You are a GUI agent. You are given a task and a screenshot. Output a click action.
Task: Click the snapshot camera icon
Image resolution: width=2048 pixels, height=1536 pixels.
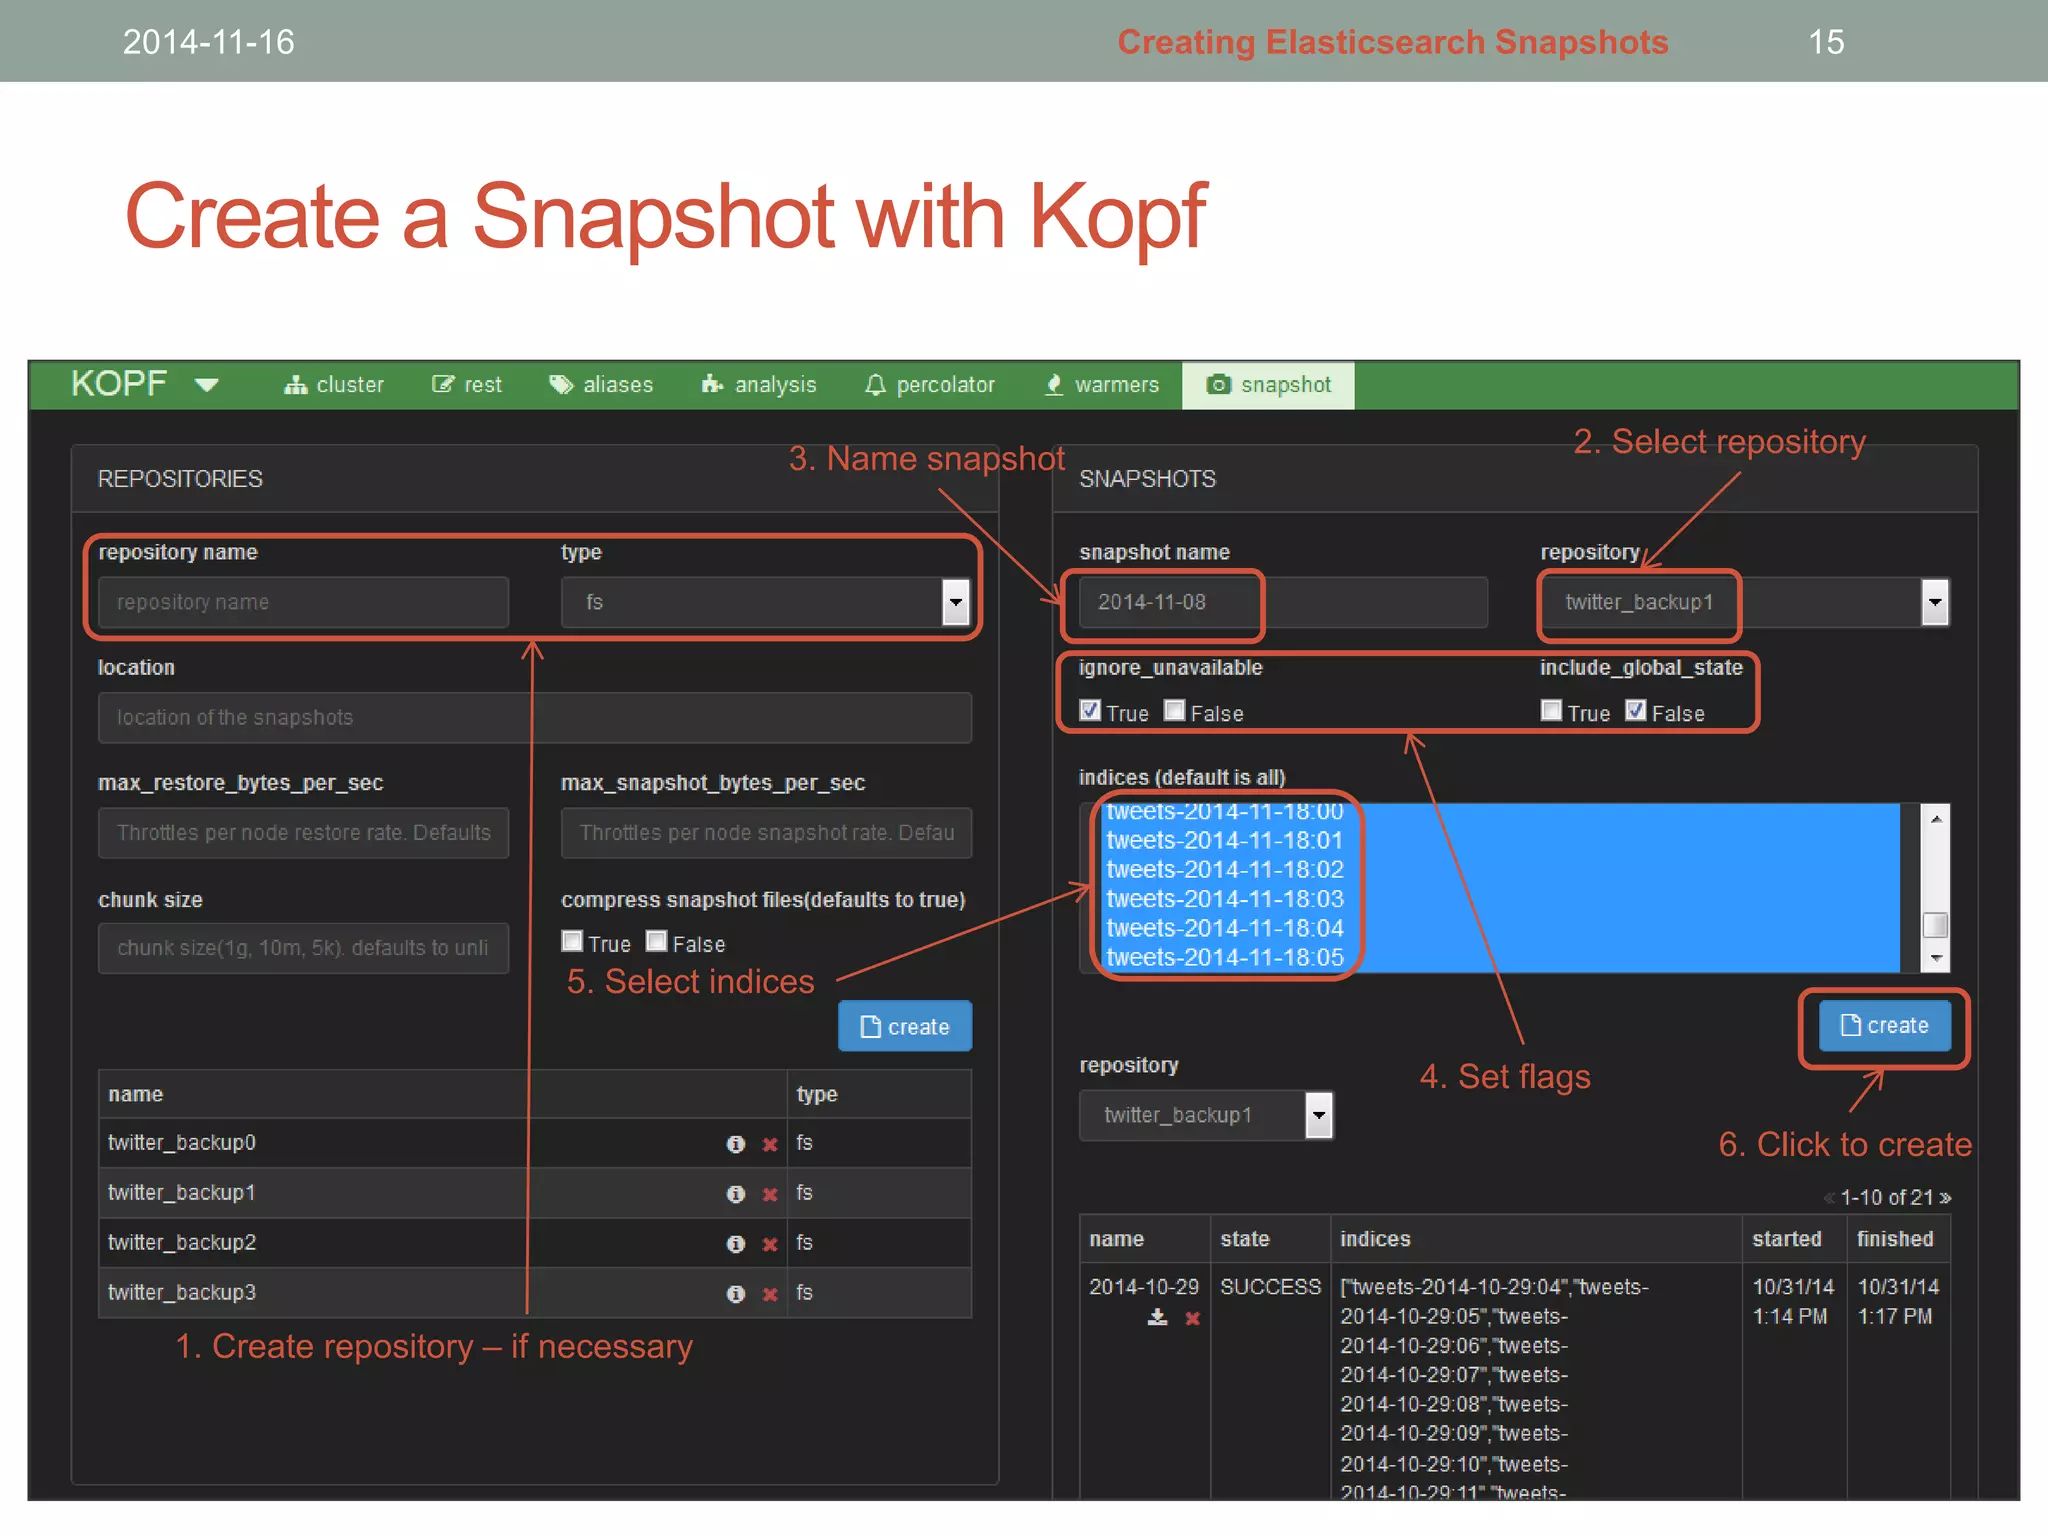1218,385
